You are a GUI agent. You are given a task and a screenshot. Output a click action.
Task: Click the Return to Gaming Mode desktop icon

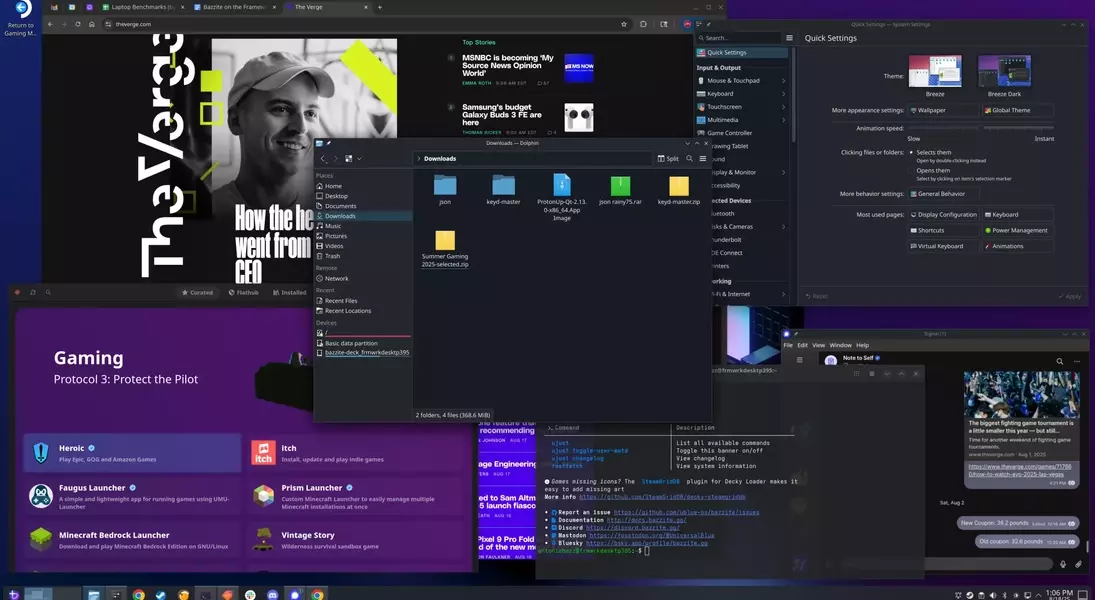coord(21,10)
